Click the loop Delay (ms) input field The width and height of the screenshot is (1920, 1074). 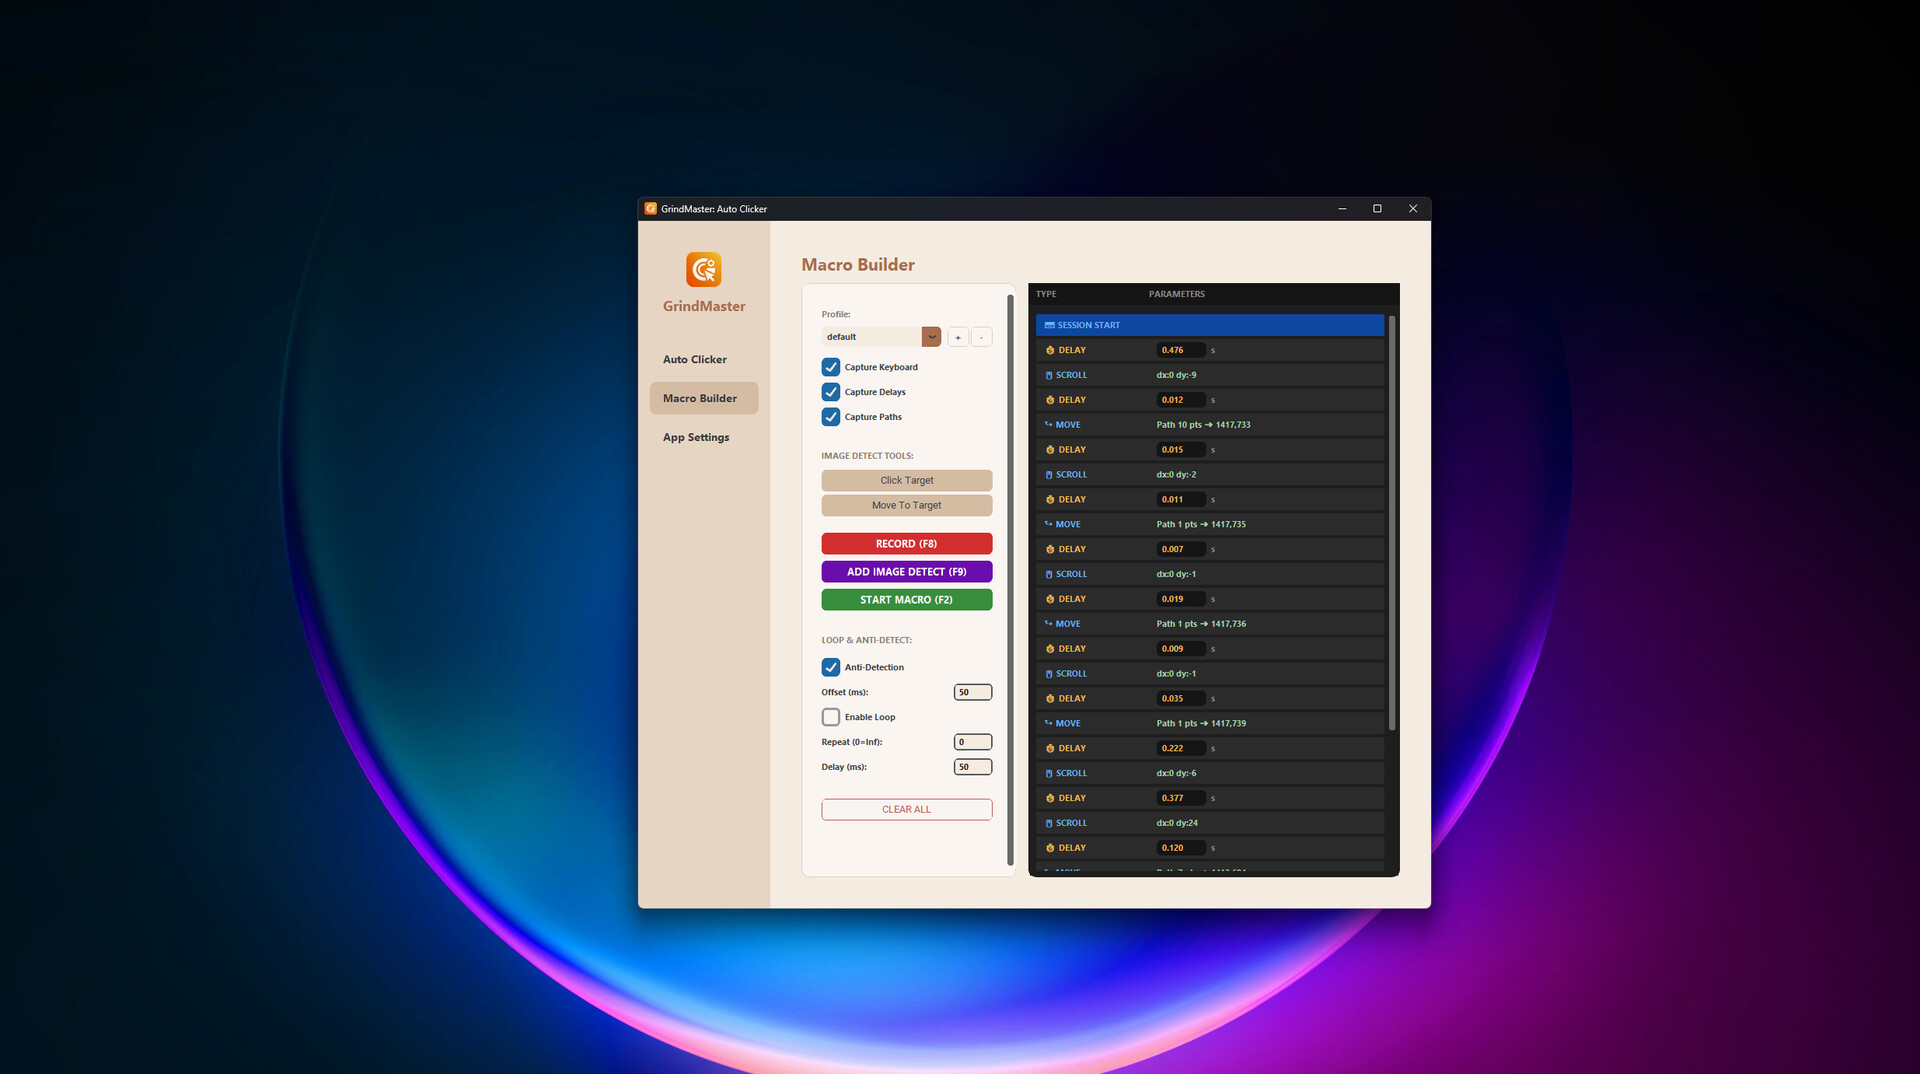(973, 767)
